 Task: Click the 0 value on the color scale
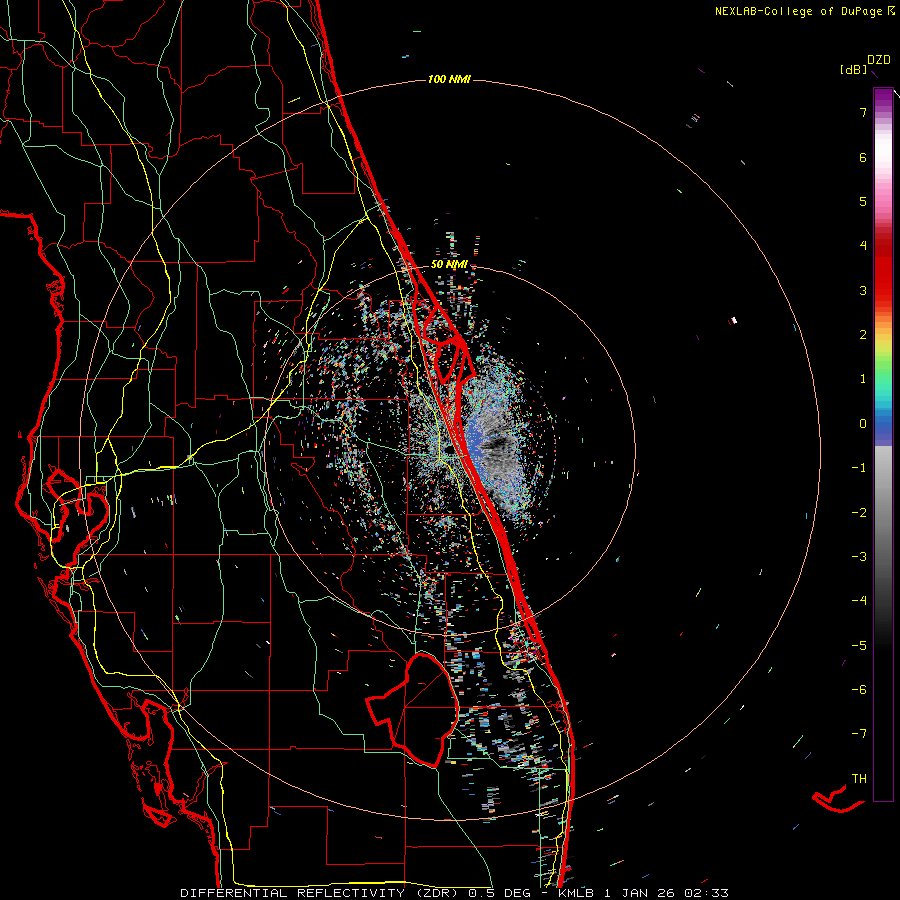(x=863, y=424)
